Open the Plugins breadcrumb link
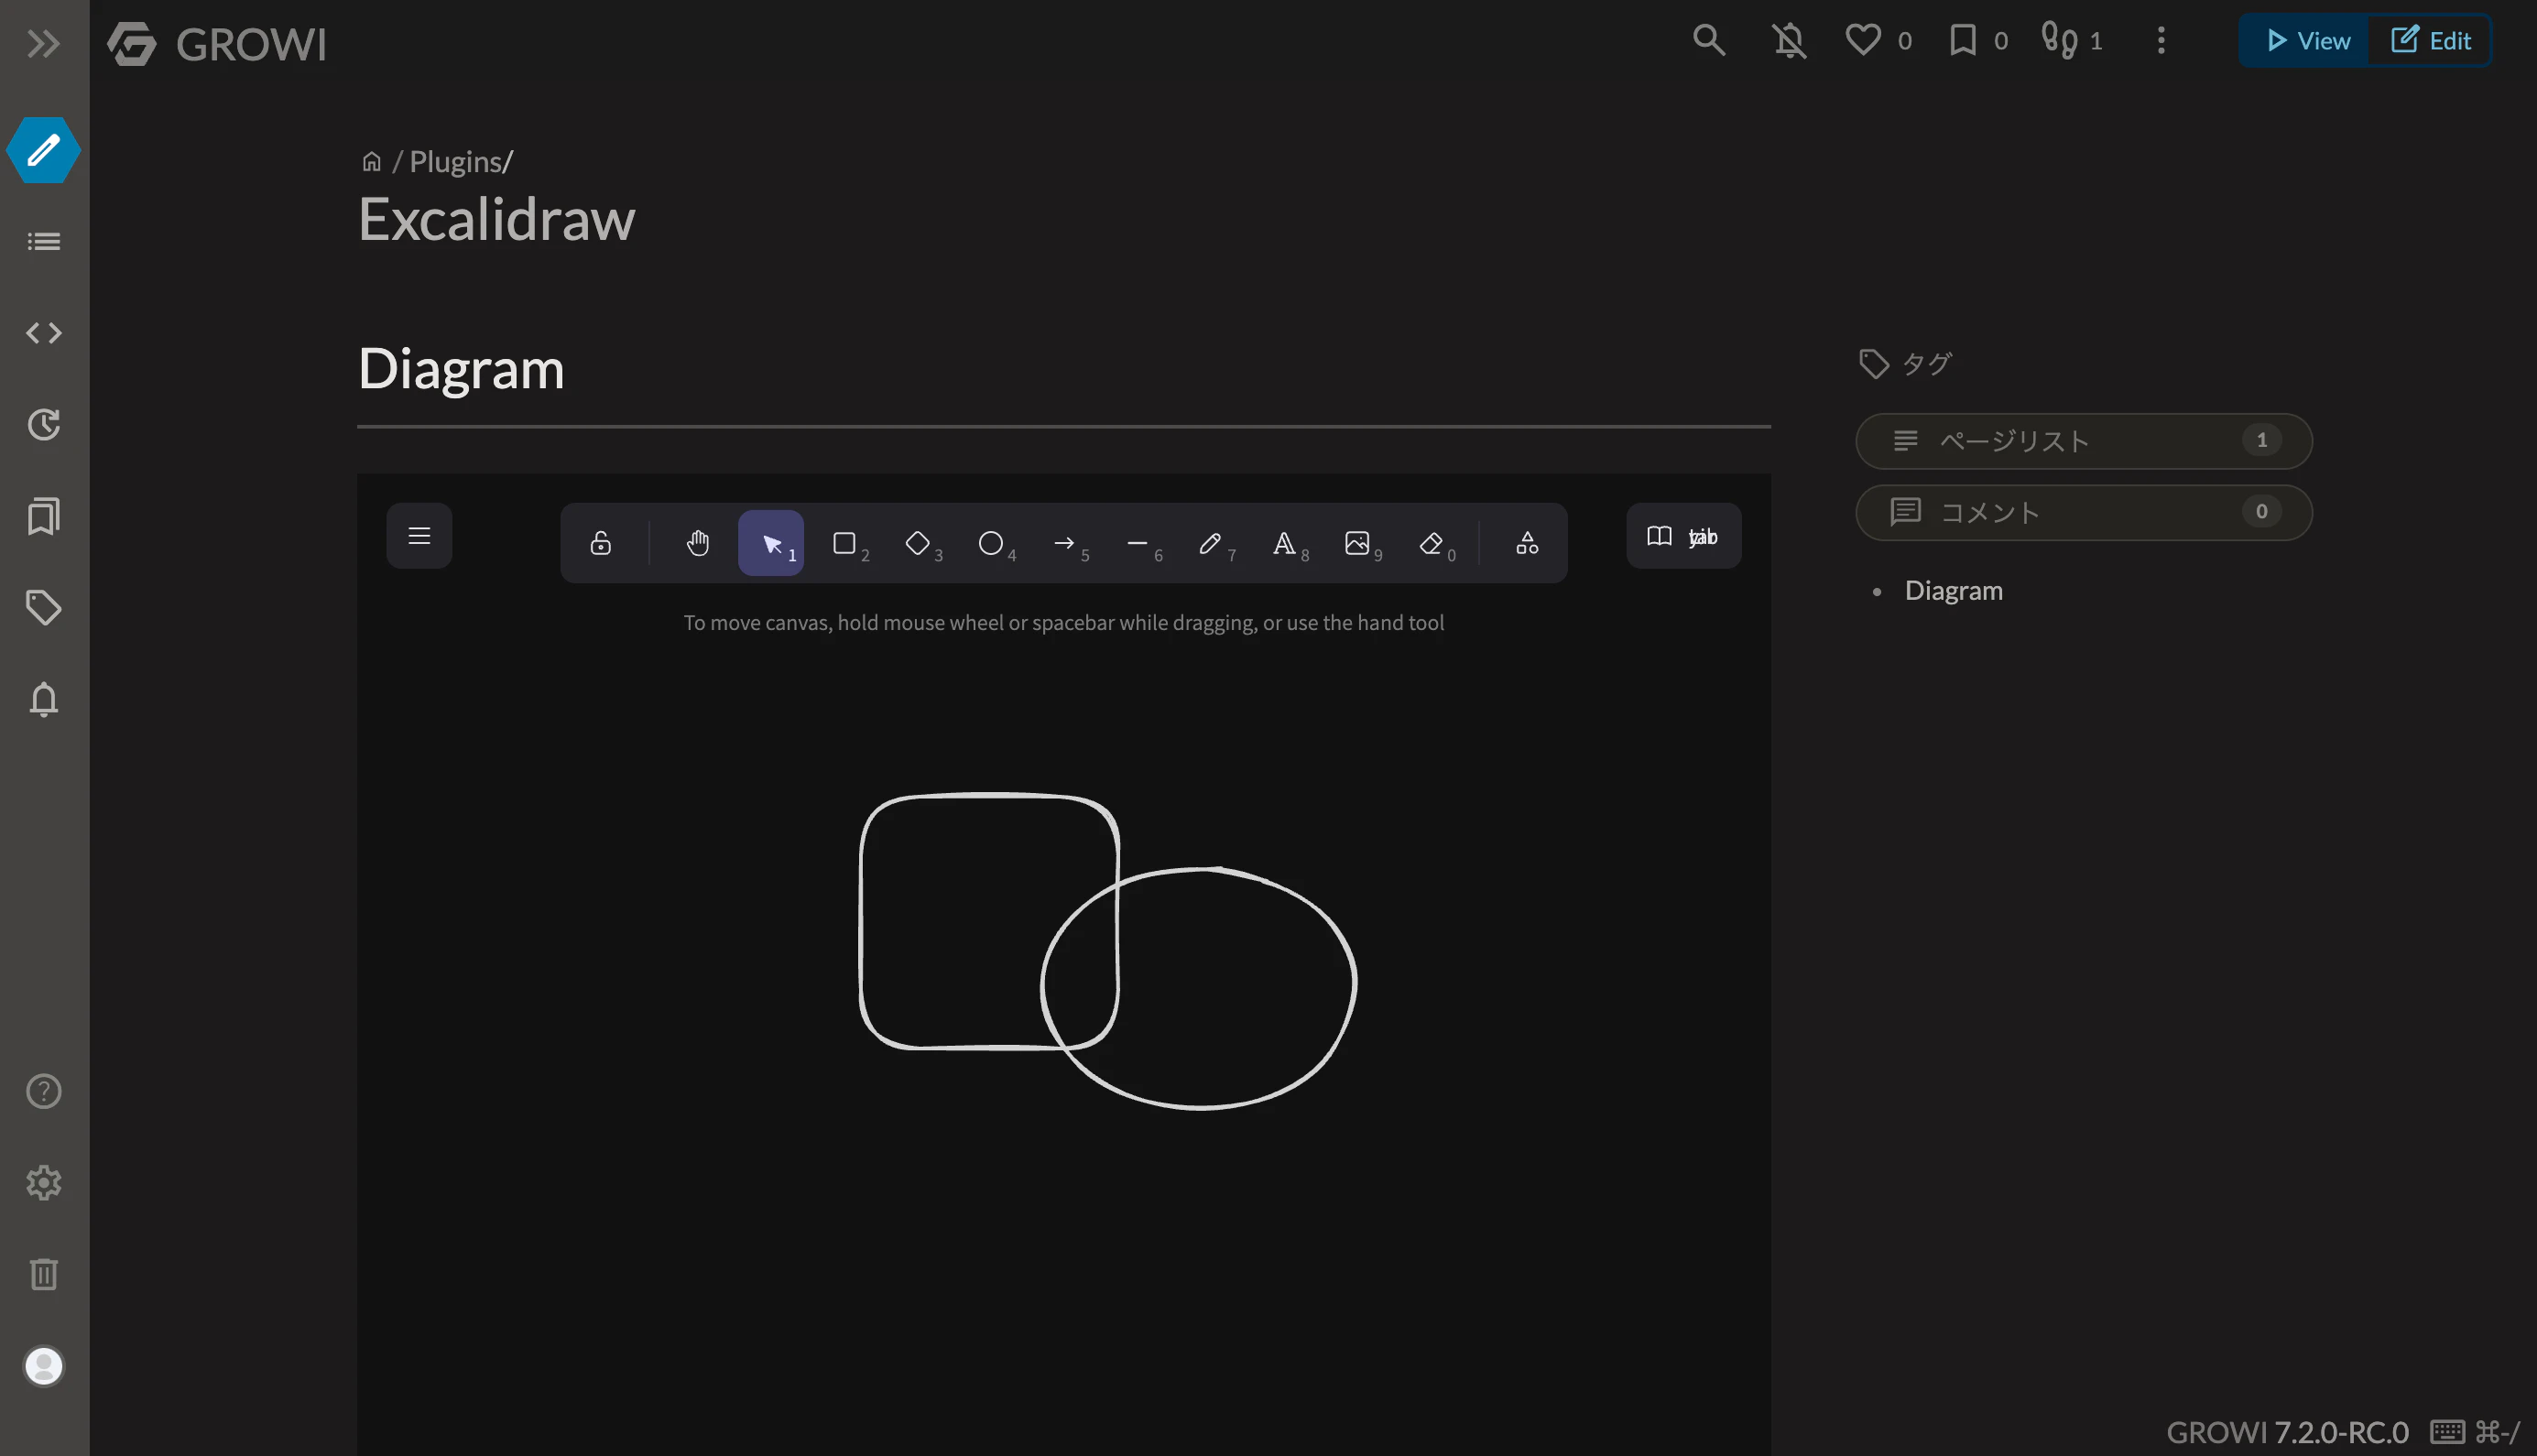This screenshot has width=2537, height=1456. [455, 161]
